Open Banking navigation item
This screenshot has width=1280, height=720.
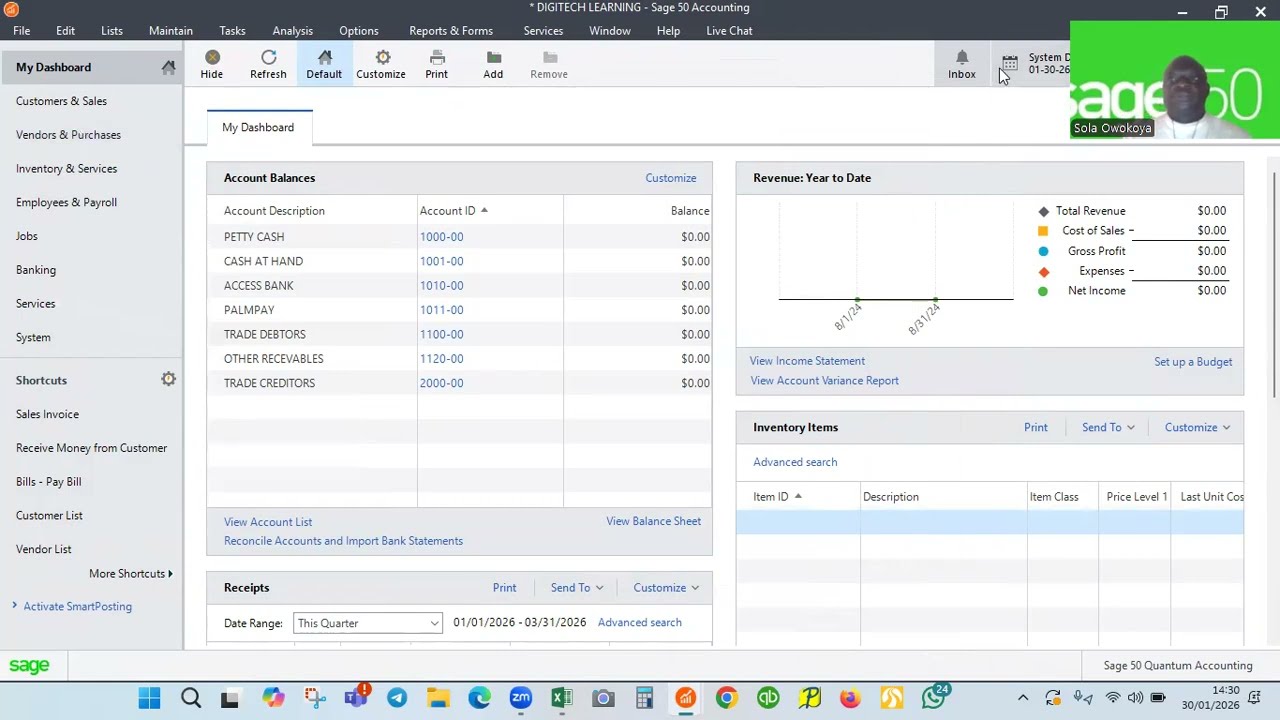click(36, 270)
